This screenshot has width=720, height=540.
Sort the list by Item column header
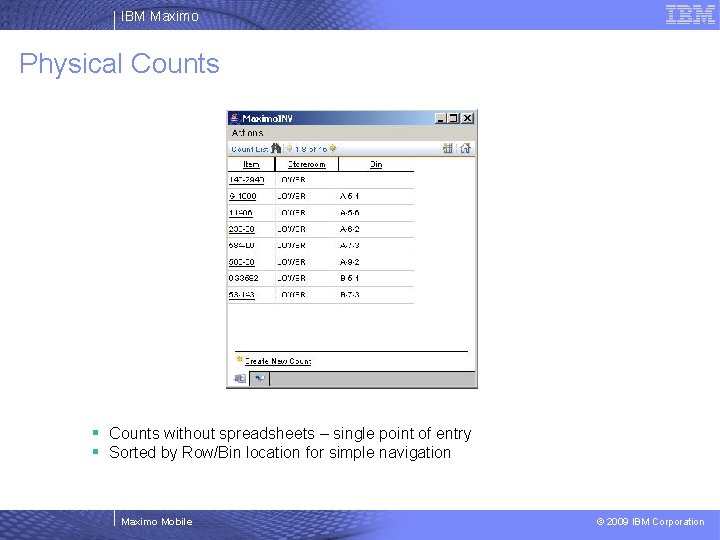[x=251, y=164]
